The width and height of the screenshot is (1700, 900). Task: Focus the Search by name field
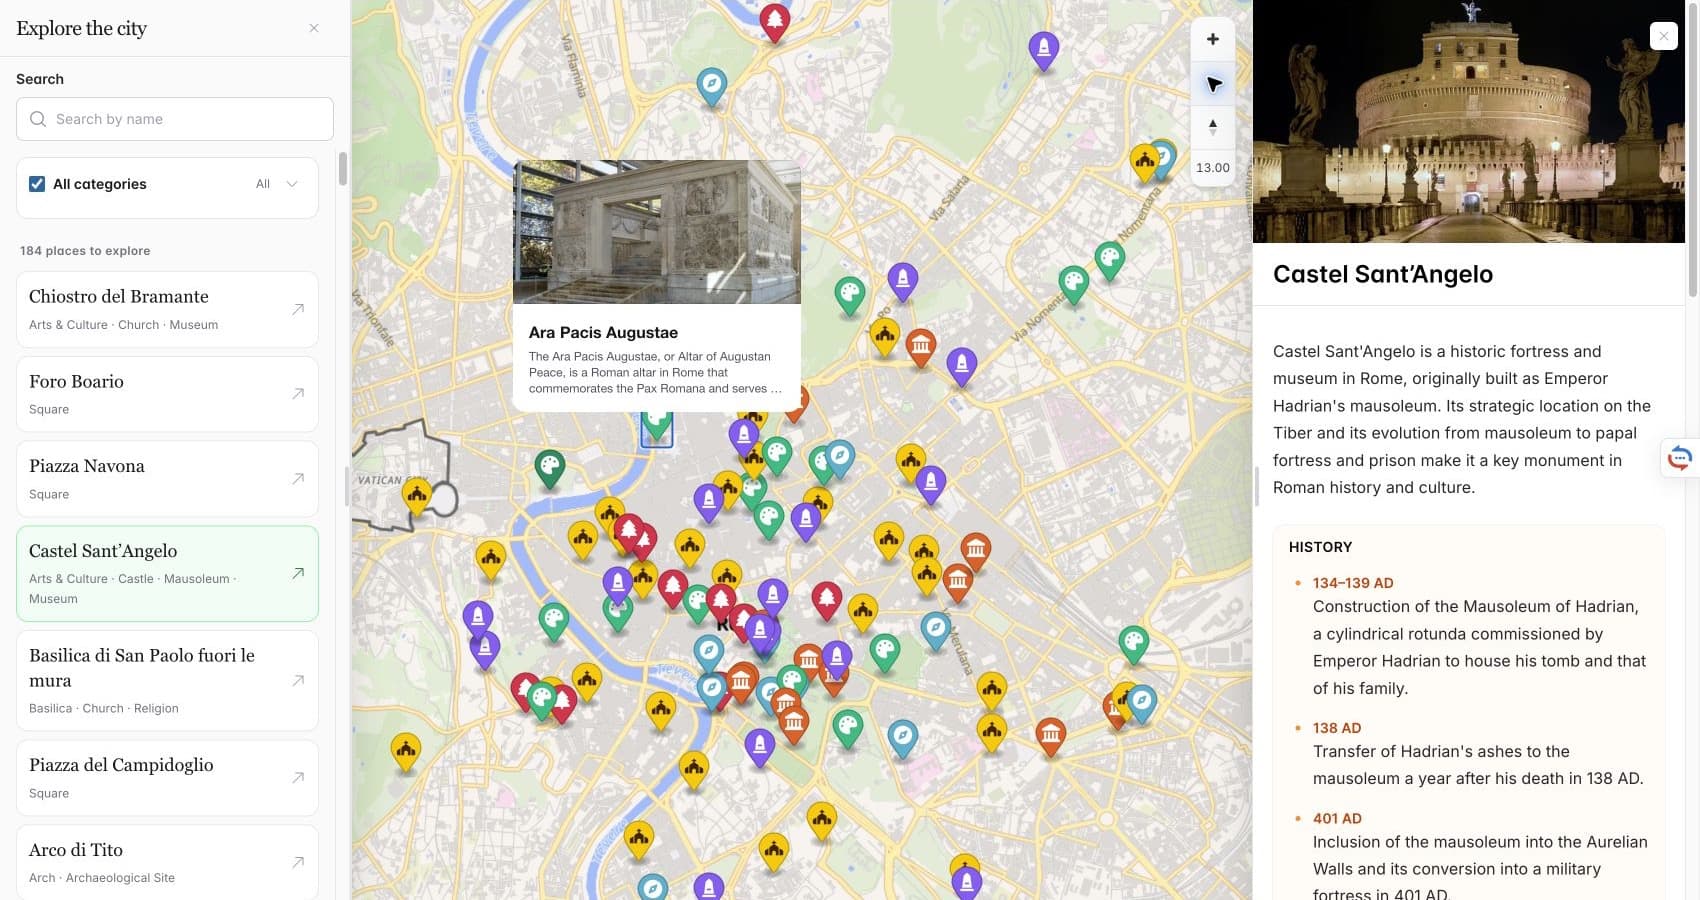175,119
